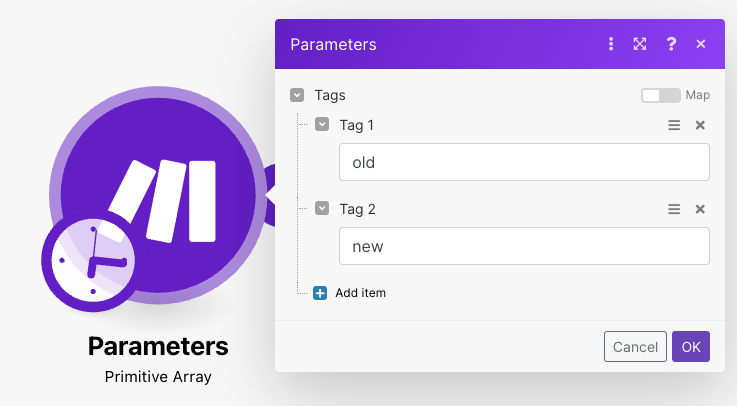Viewport: 737px width, 406px height.
Task: Remove Tag 1 using its X icon
Action: [700, 125]
